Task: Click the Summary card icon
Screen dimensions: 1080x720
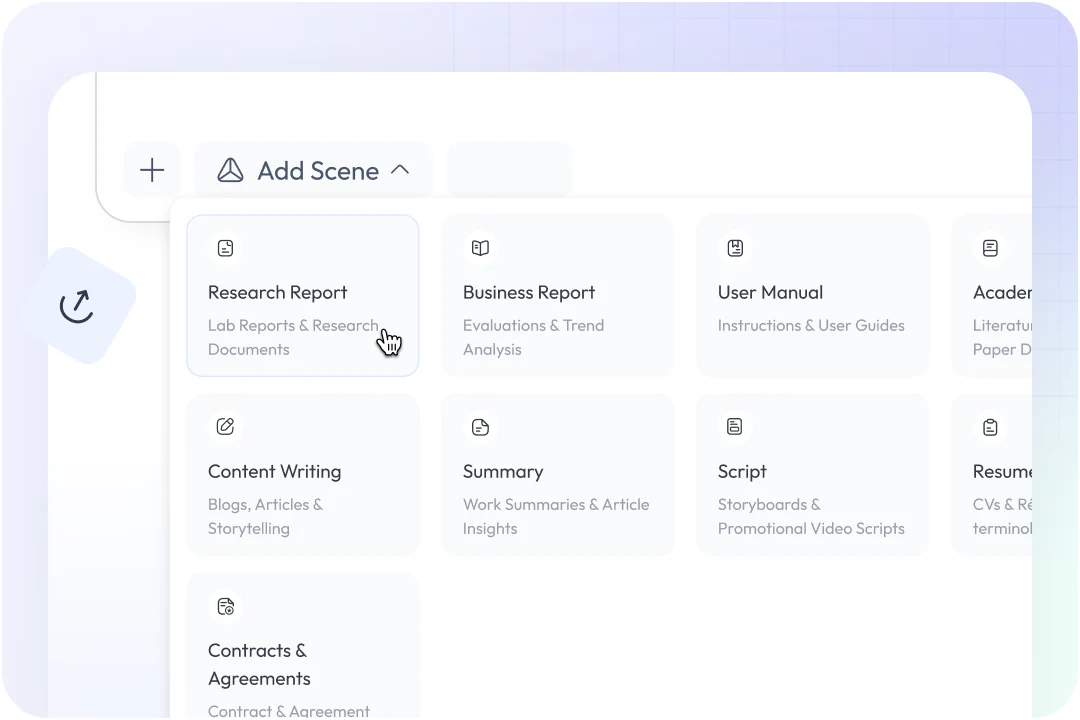Action: coord(481,427)
